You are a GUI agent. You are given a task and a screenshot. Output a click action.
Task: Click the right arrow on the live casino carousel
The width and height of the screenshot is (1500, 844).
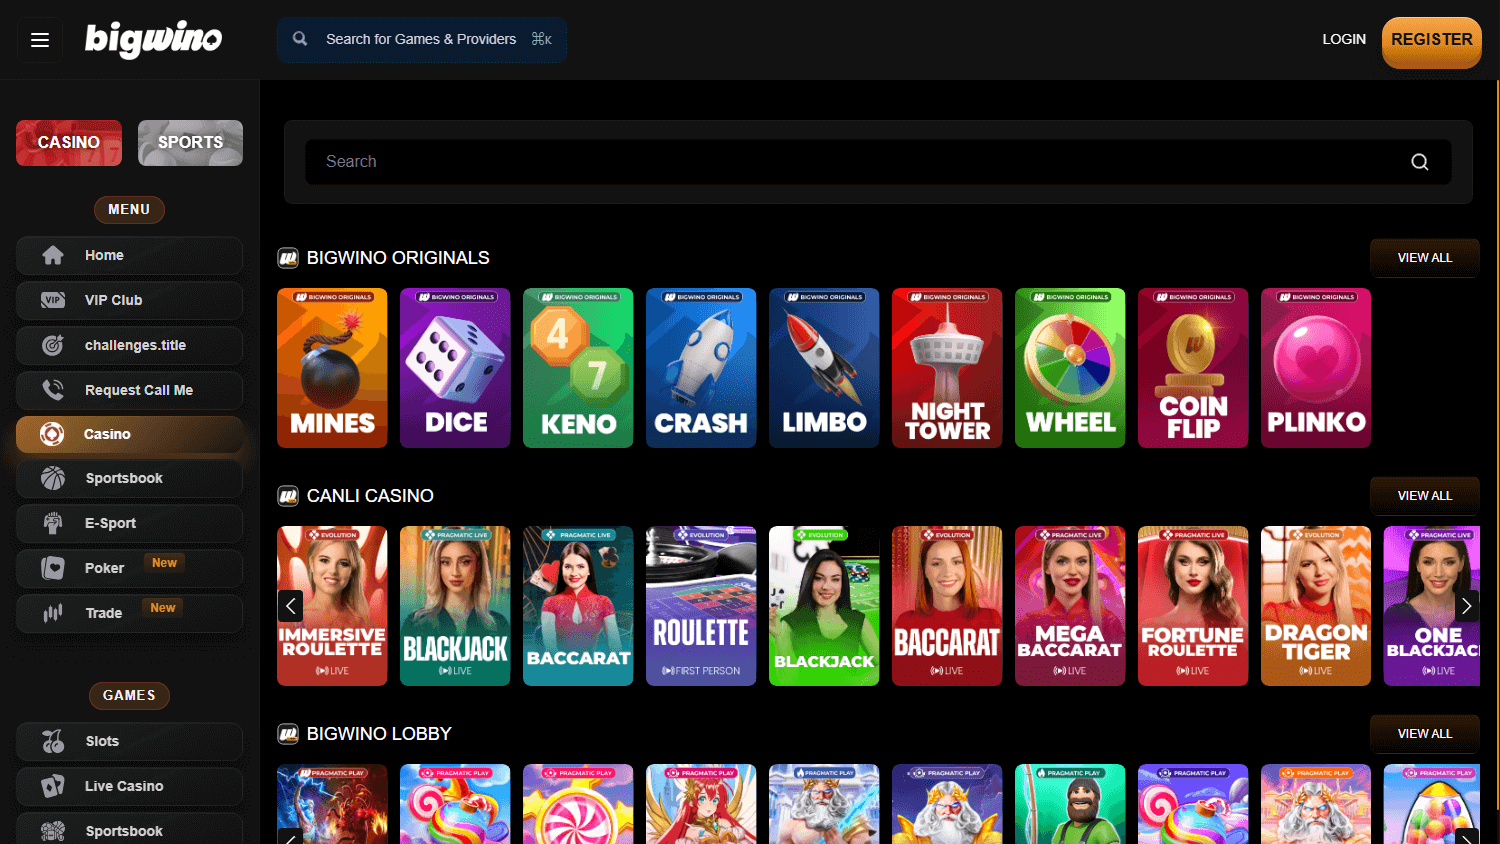(1466, 606)
